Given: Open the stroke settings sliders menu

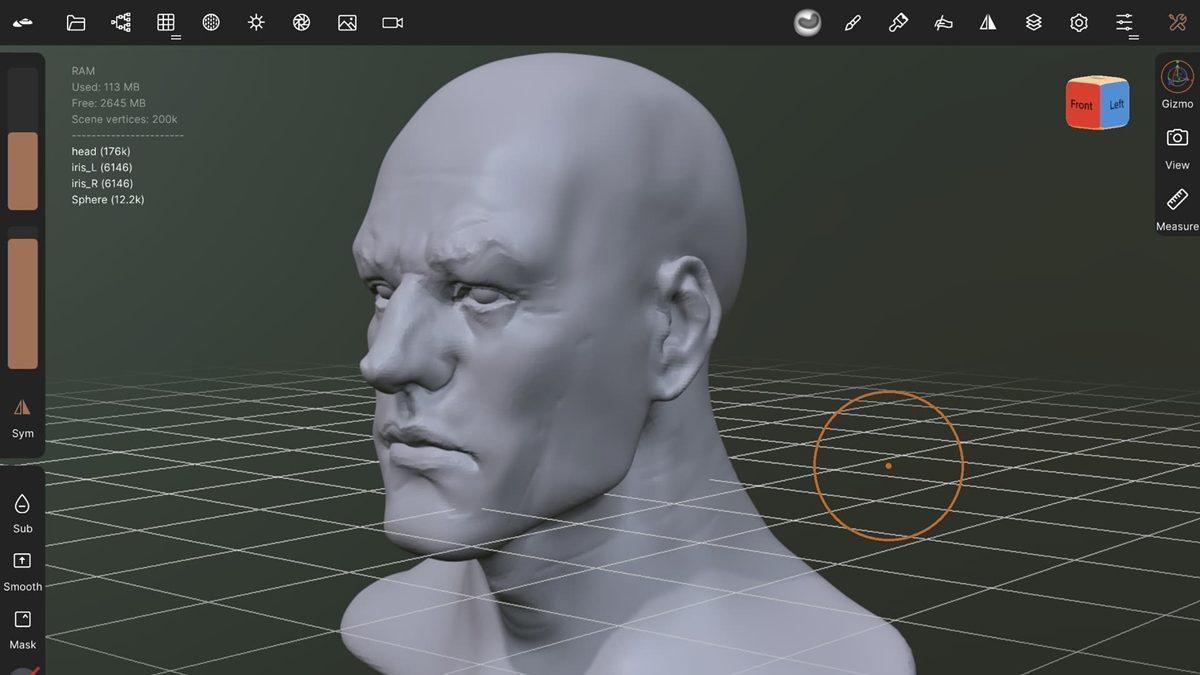Looking at the screenshot, I should click(1125, 21).
